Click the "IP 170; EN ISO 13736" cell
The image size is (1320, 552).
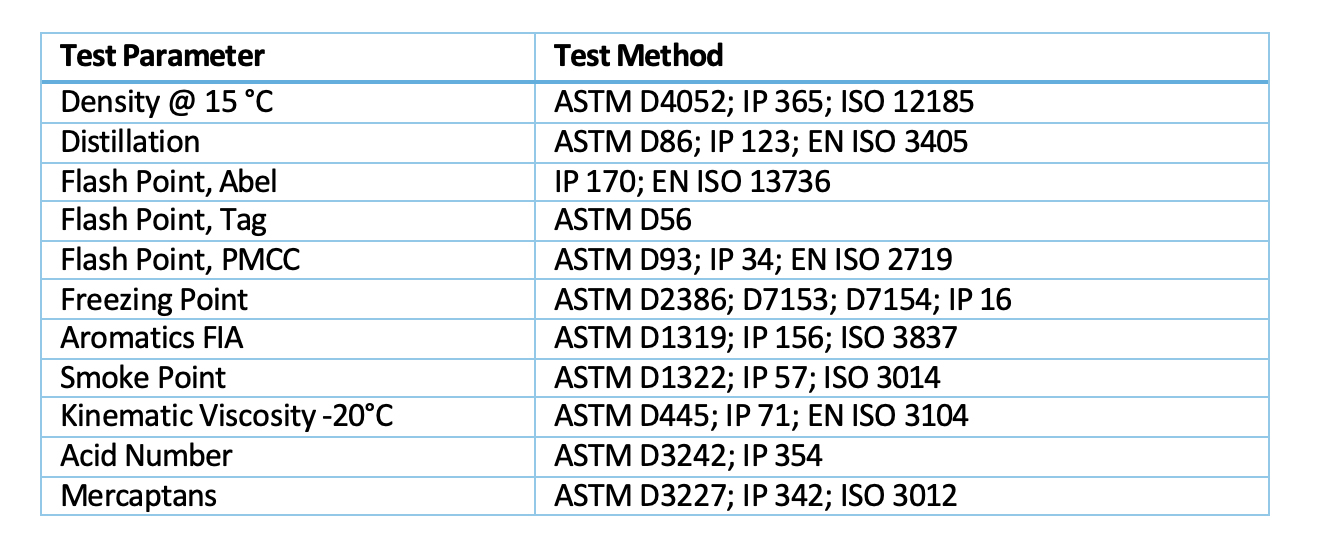(692, 181)
